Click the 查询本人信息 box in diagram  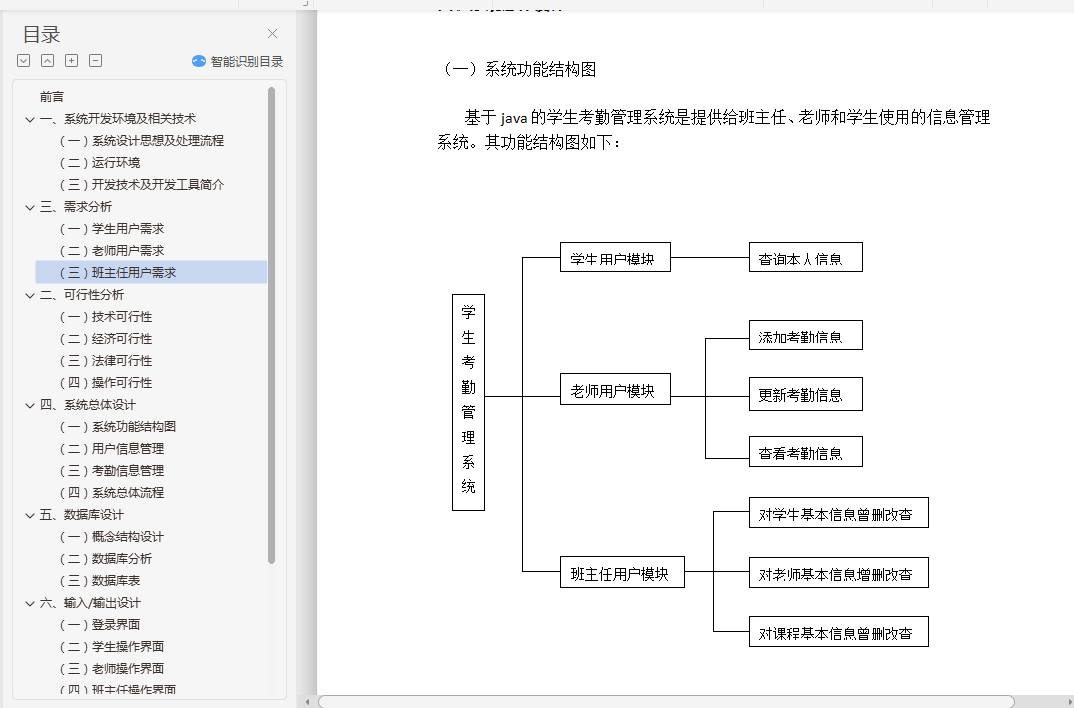point(806,257)
